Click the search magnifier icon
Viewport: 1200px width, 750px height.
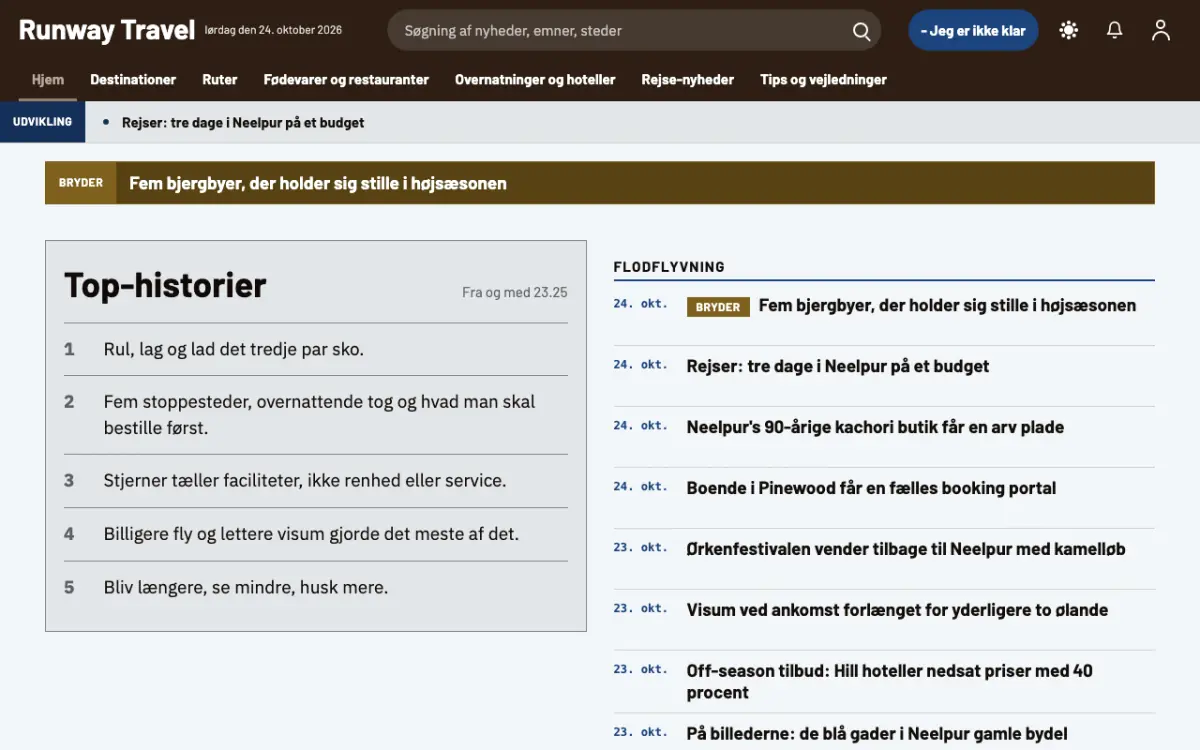click(861, 31)
